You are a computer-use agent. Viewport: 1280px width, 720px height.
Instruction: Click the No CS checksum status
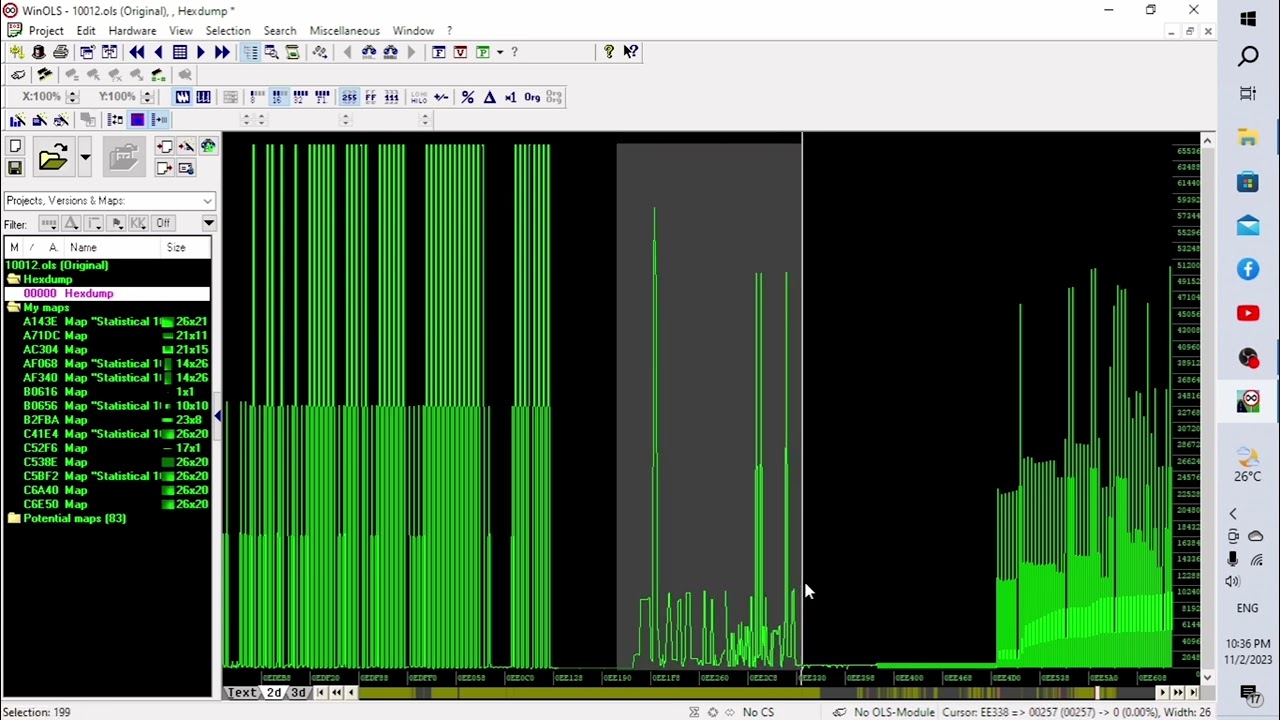click(758, 712)
